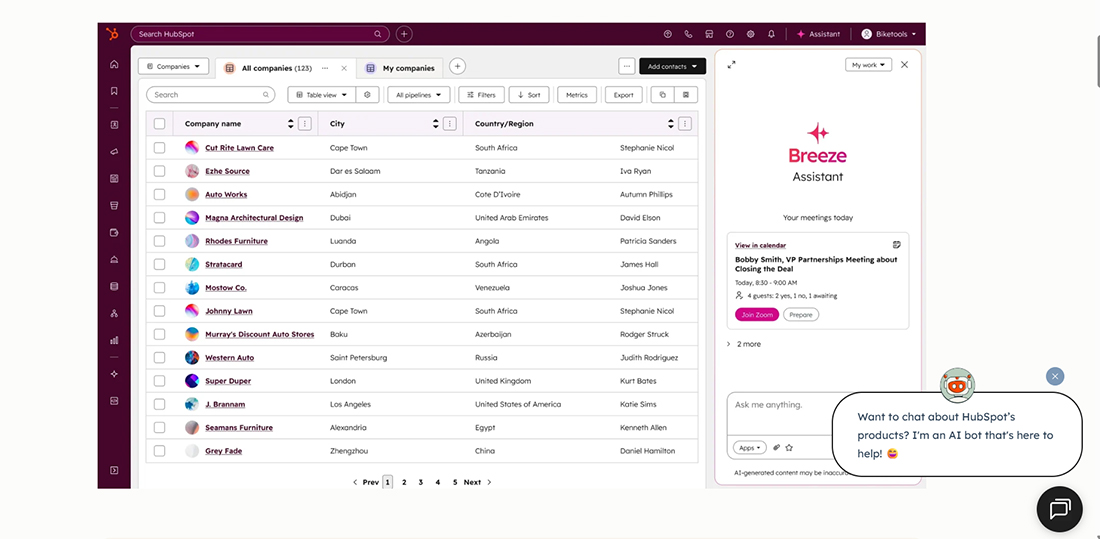1100x539 pixels.
Task: Open the City column options menu
Action: point(450,124)
